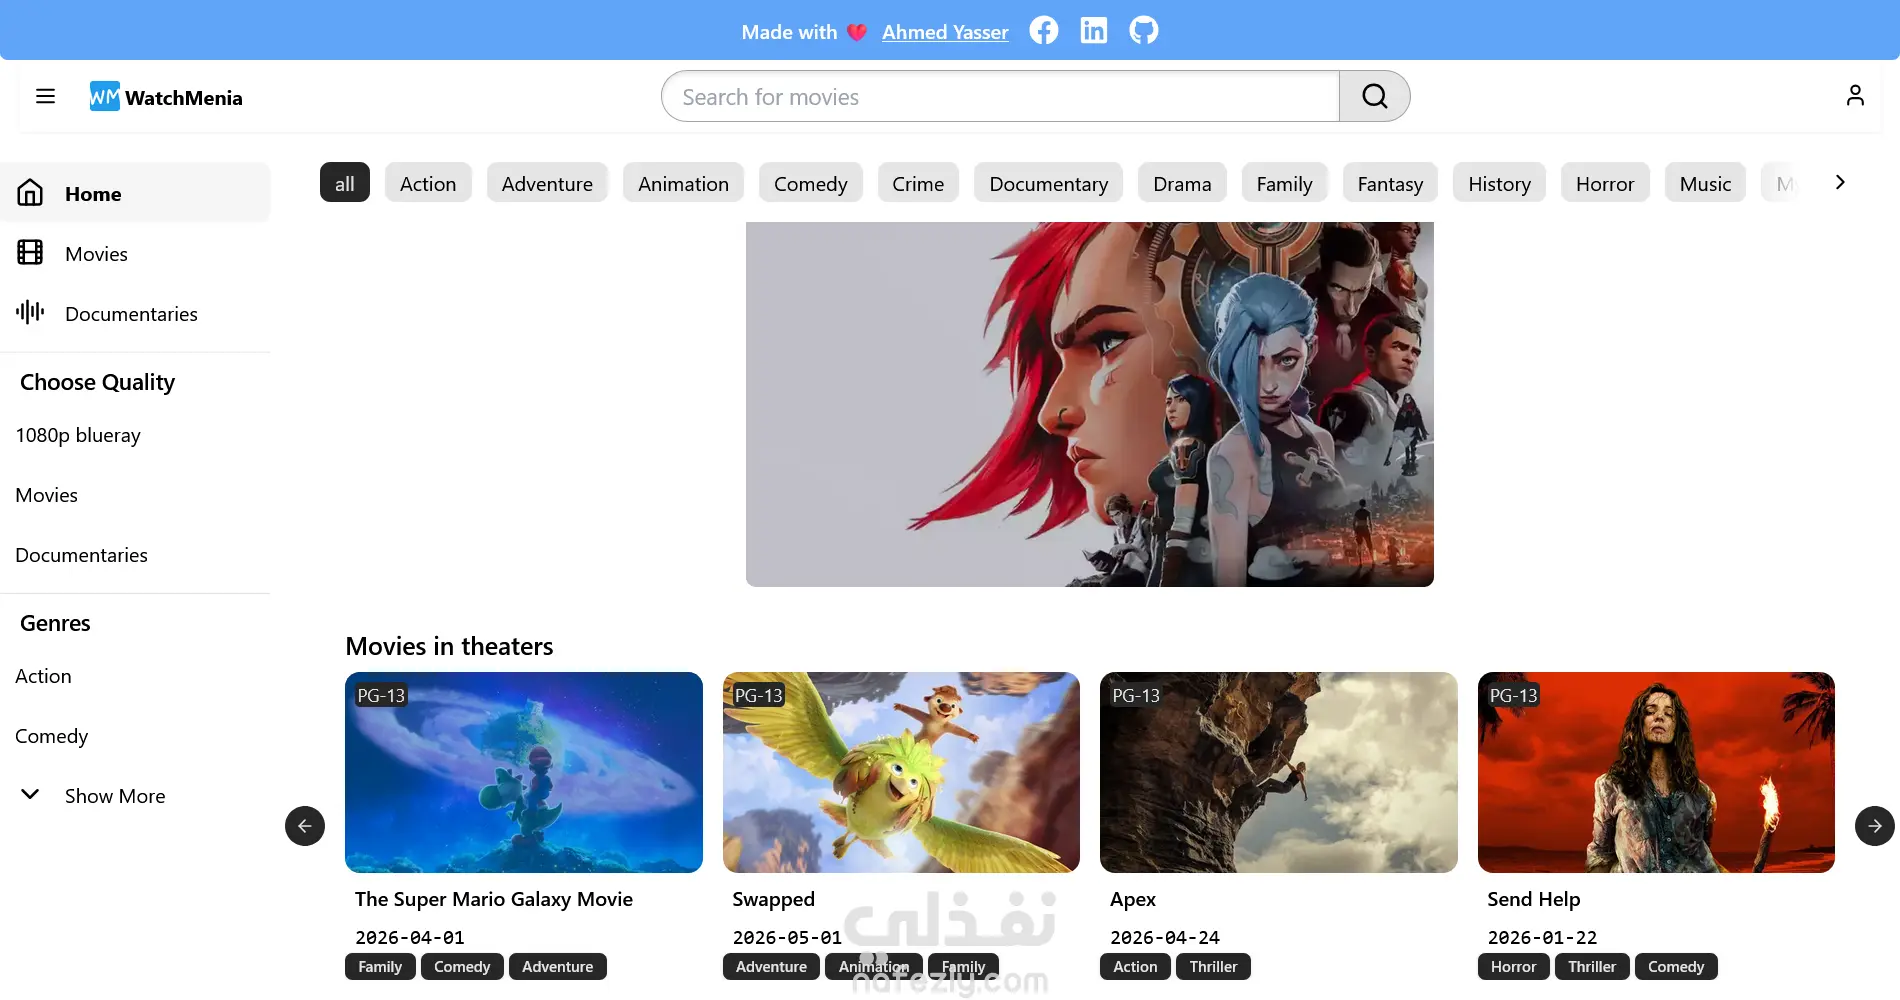This screenshot has height=1000, width=1900.
Task: Click Family tag on Super Mario card
Action: pyautogui.click(x=380, y=967)
